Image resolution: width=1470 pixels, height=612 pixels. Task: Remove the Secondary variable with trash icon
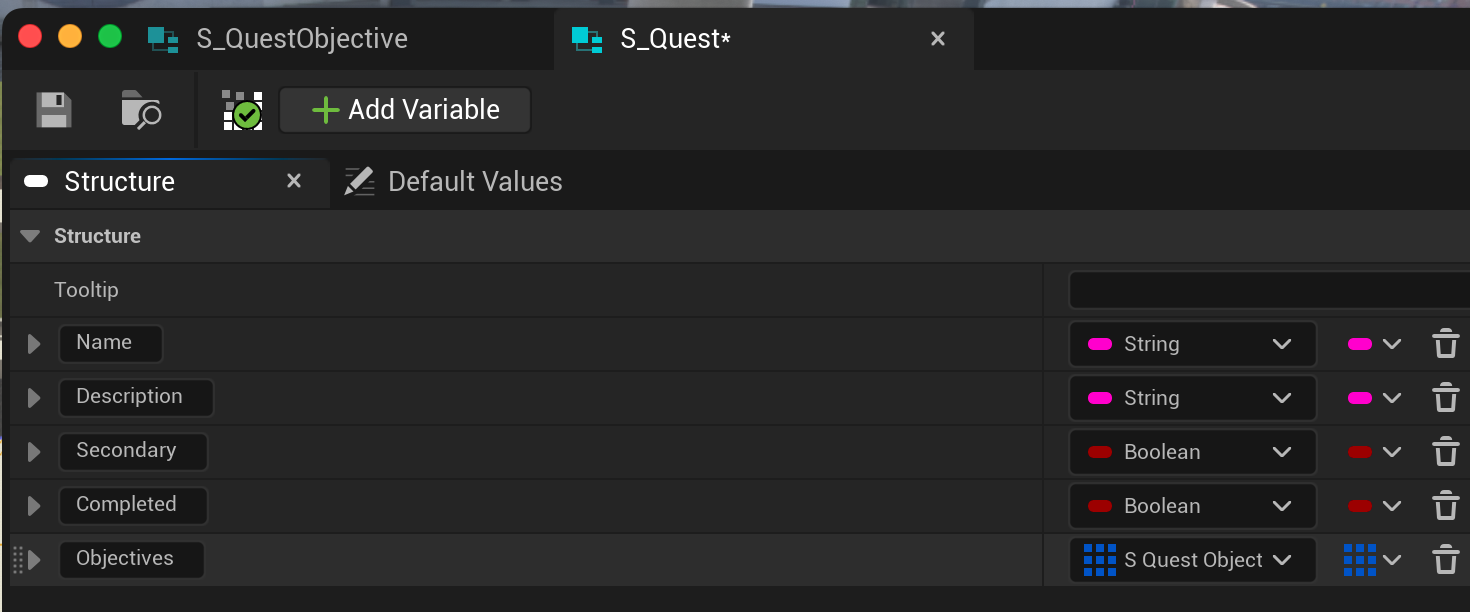click(x=1445, y=452)
